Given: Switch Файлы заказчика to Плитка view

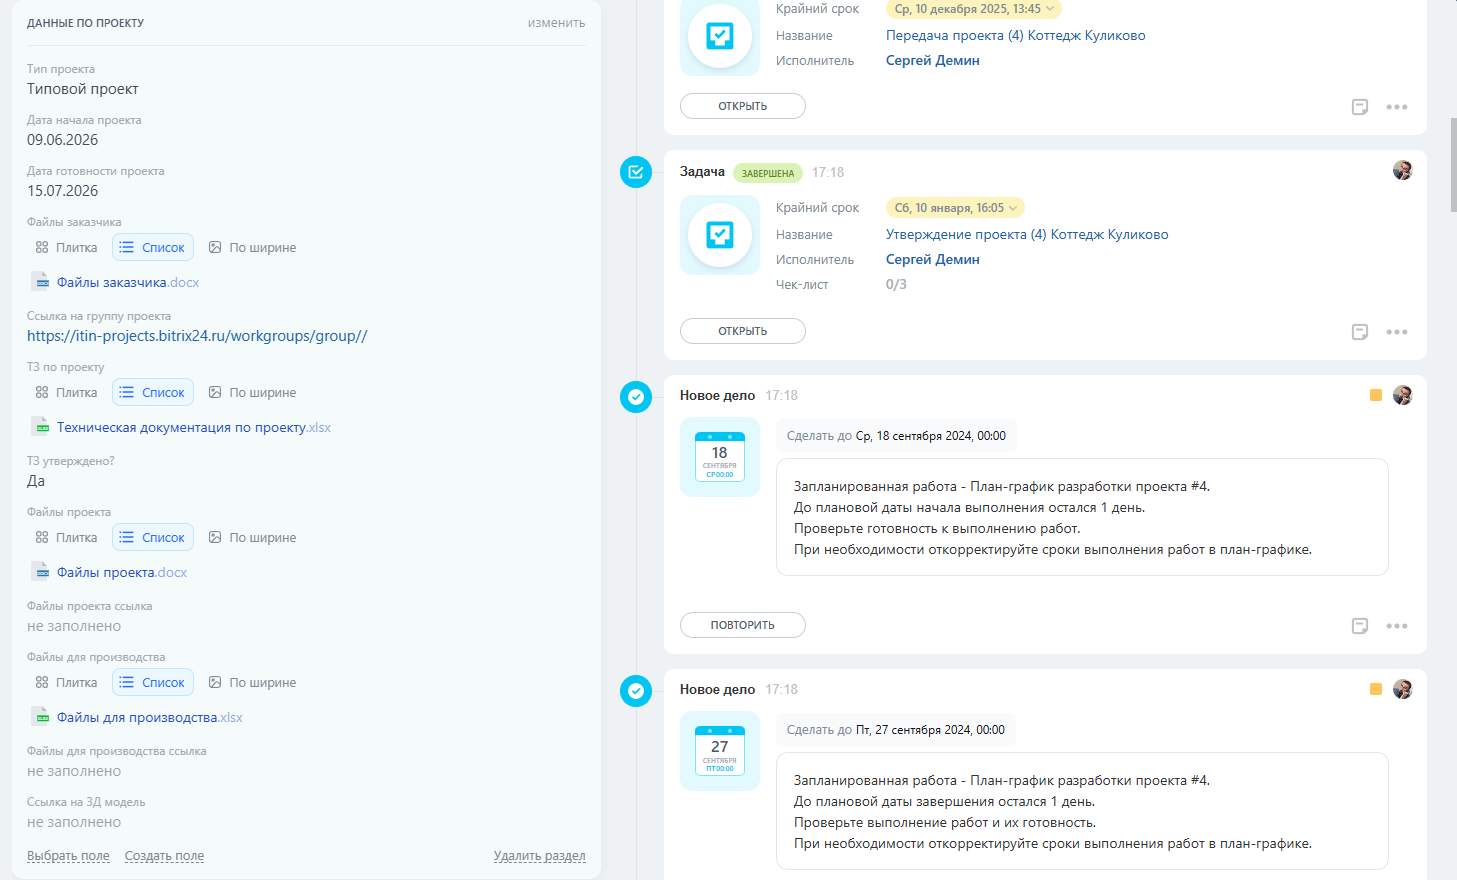Looking at the screenshot, I should click(x=67, y=247).
